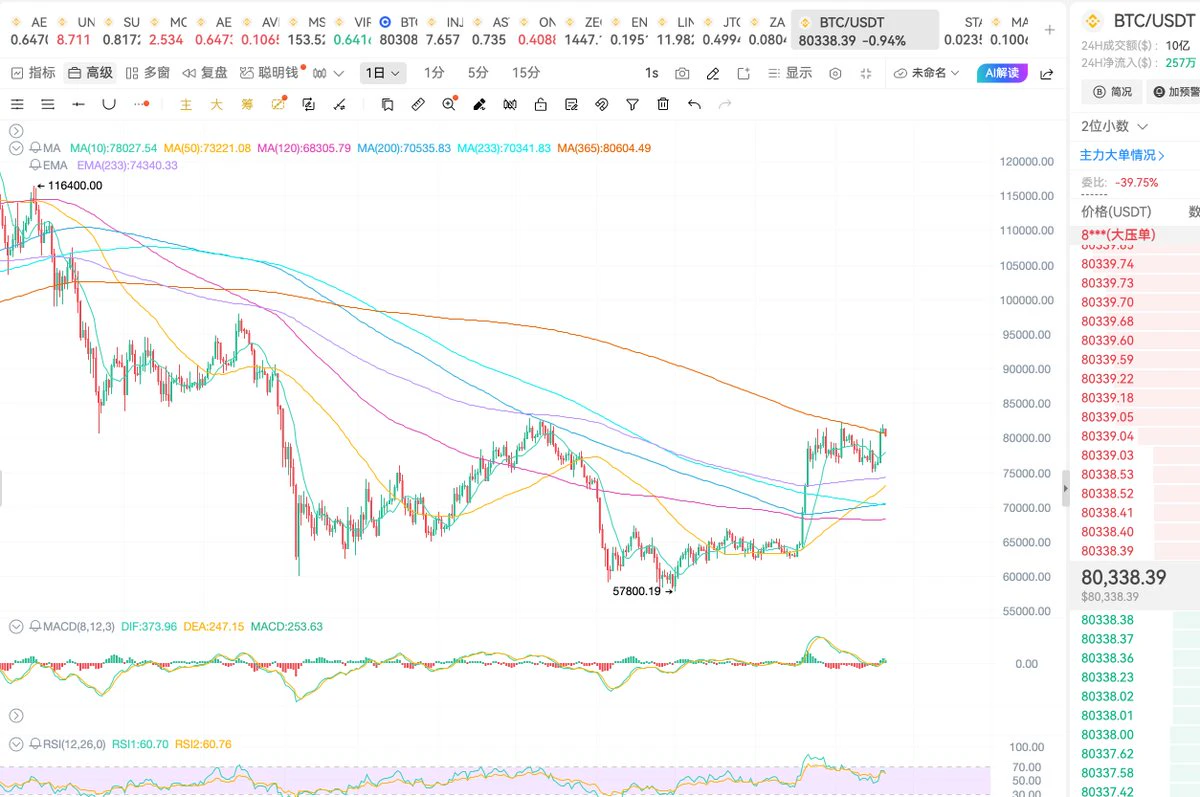Select the U-shaped arc drawing tool
Viewport: 1200px width, 797px height.
[x=109, y=104]
